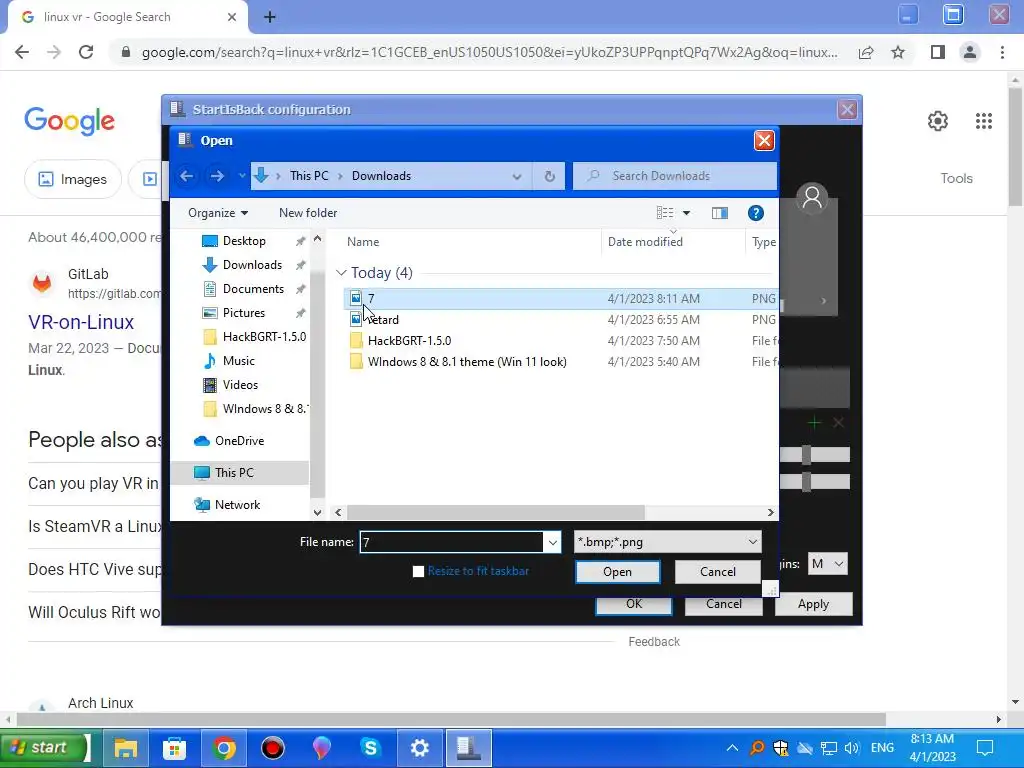1024x768 pixels.
Task: Select OneDrive in navigation pane
Action: tap(239, 441)
